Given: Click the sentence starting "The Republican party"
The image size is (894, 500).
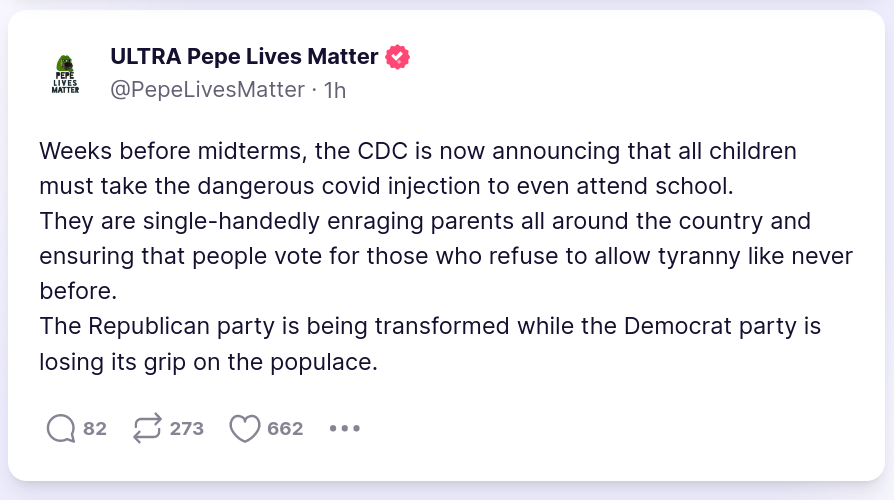Looking at the screenshot, I should click(430, 327).
